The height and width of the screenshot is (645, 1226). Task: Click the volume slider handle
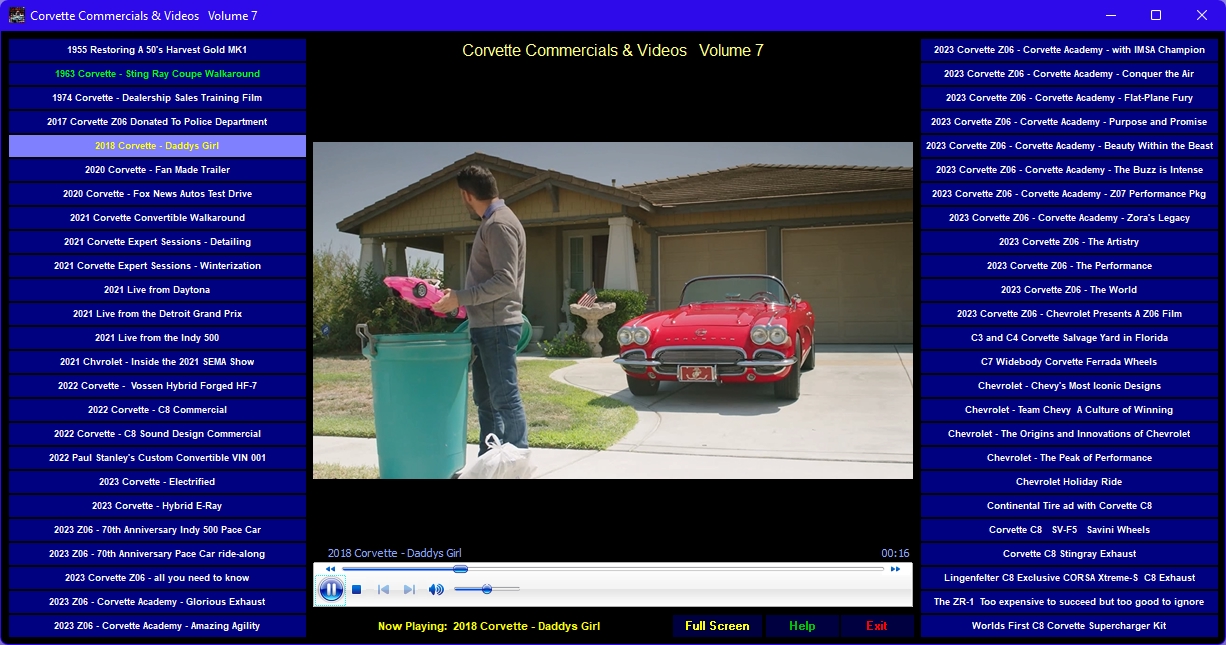point(486,590)
